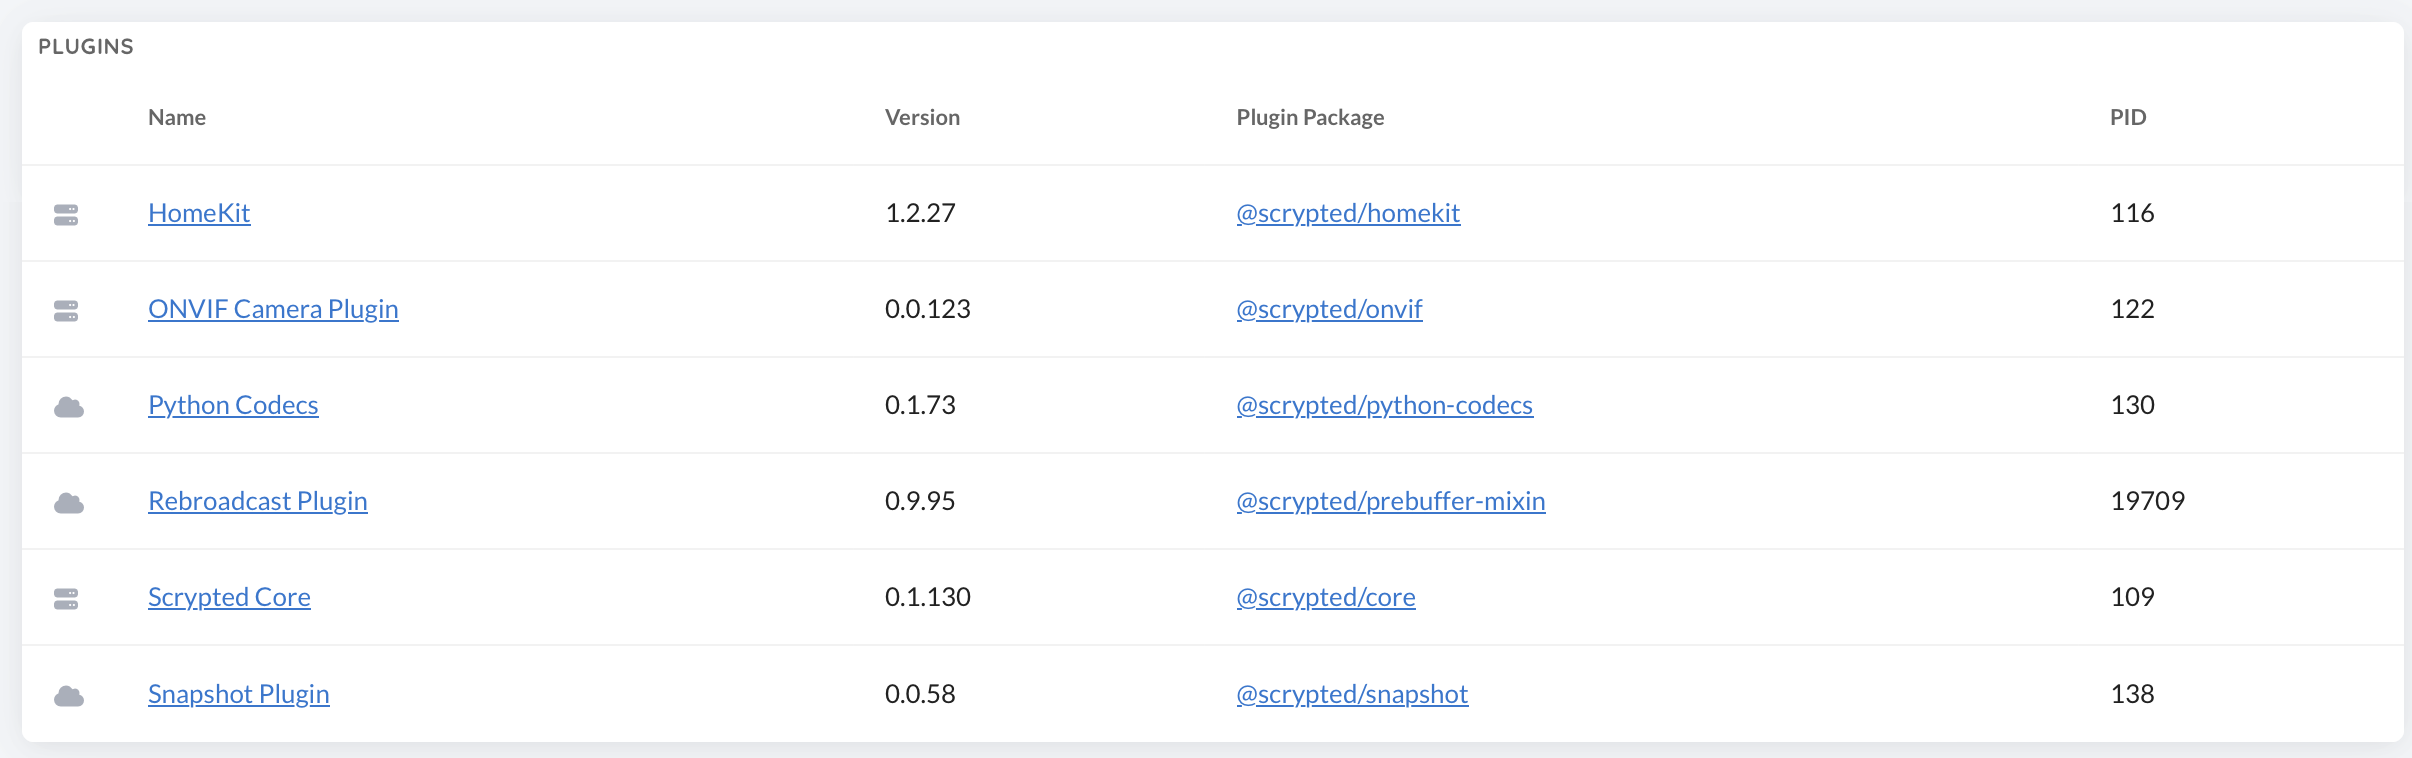This screenshot has width=2412, height=758.
Task: Visit the @scrypted/homekit package link
Action: [1348, 213]
